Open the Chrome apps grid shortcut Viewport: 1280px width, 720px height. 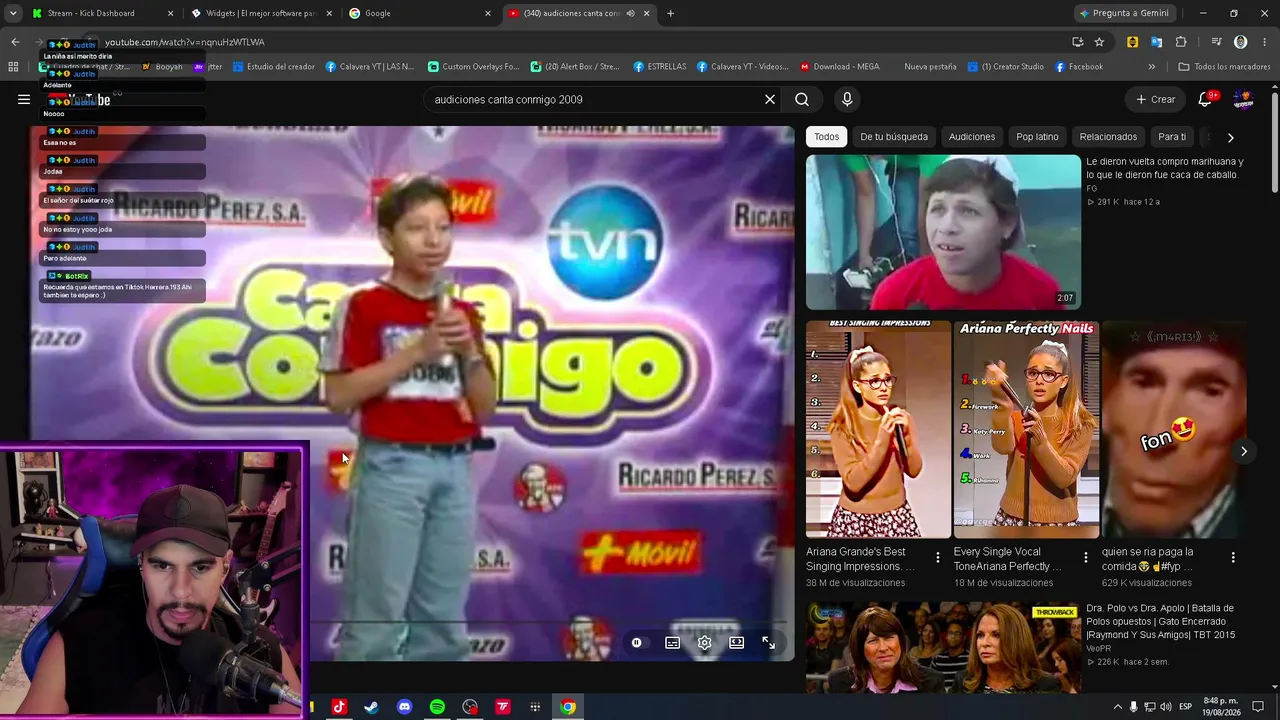click(13, 67)
